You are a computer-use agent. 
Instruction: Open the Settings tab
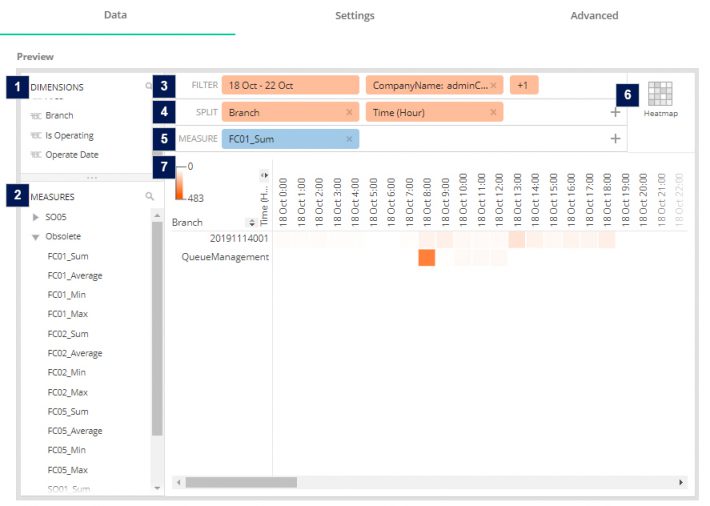(355, 15)
